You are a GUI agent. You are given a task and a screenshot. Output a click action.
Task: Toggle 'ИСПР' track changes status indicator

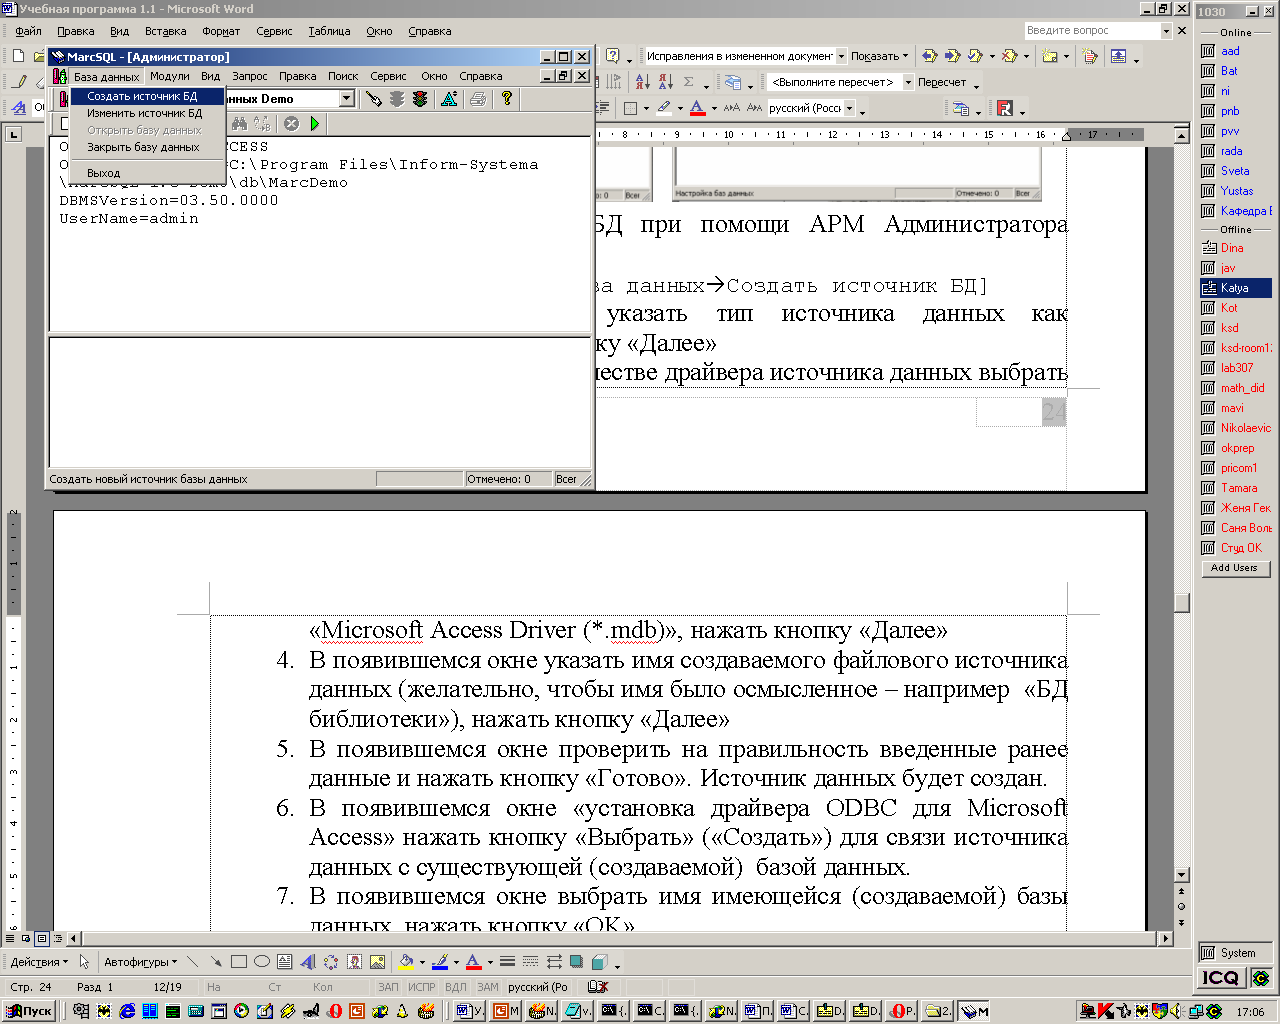click(422, 987)
